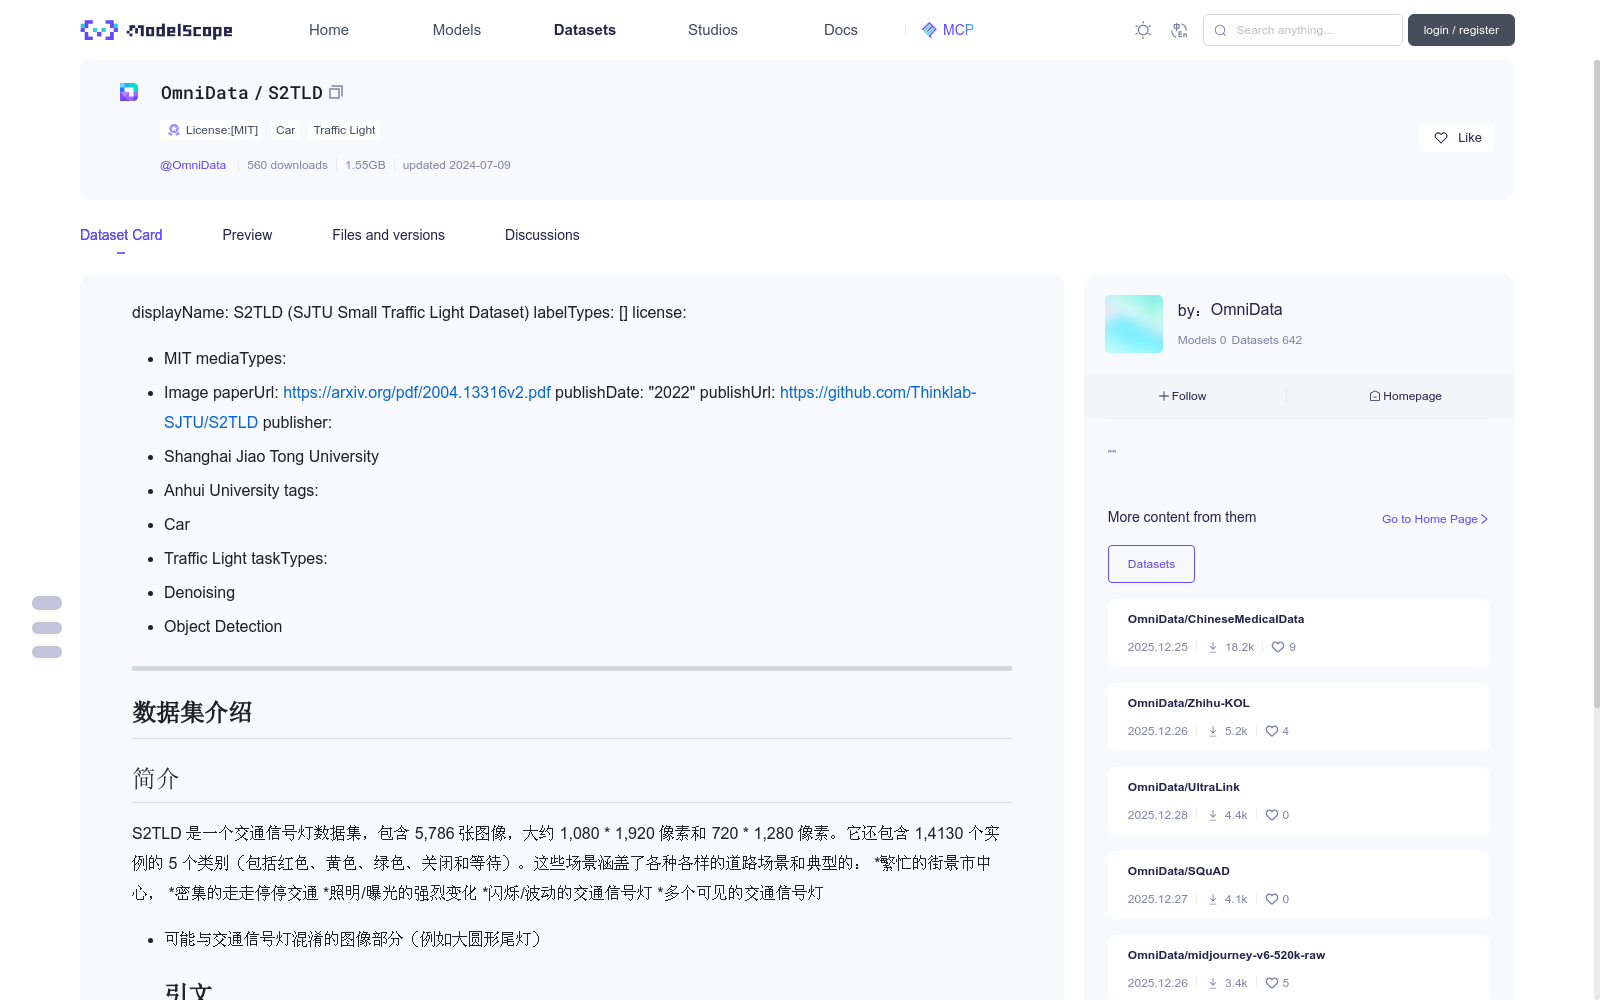
Task: Switch to the Discussions tab
Action: pos(542,235)
